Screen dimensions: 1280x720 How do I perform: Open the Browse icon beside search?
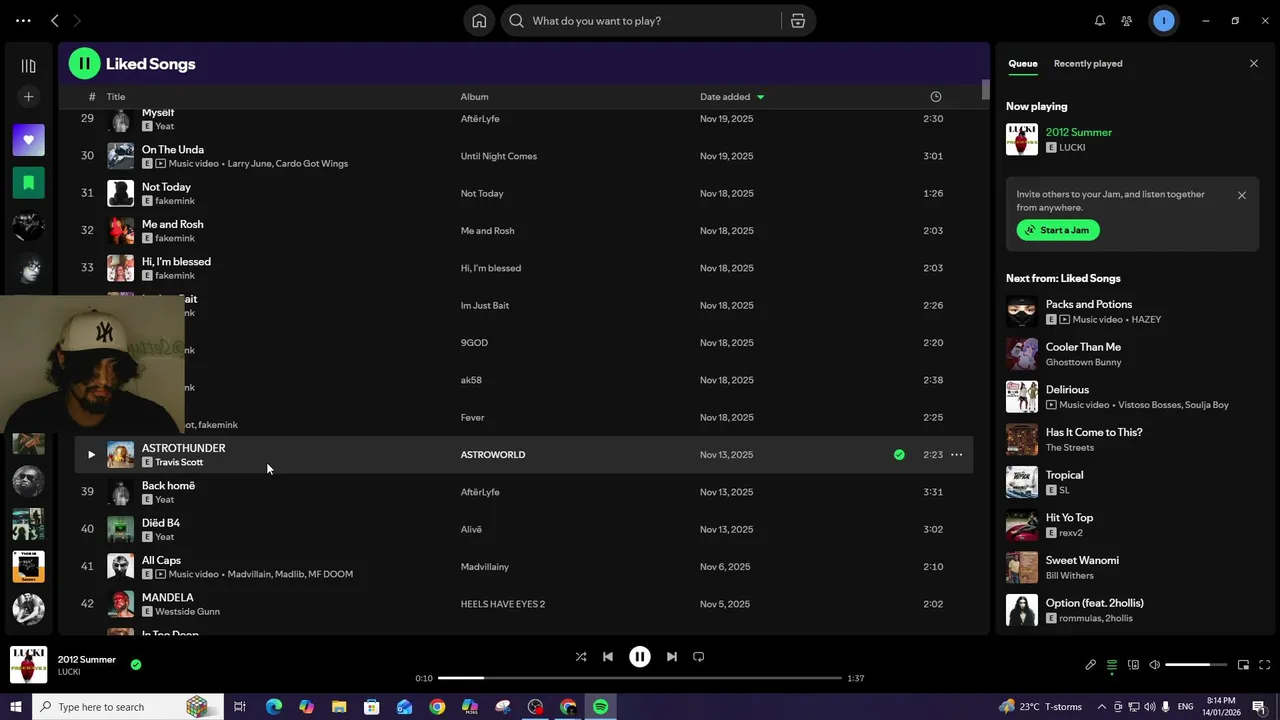coord(798,21)
